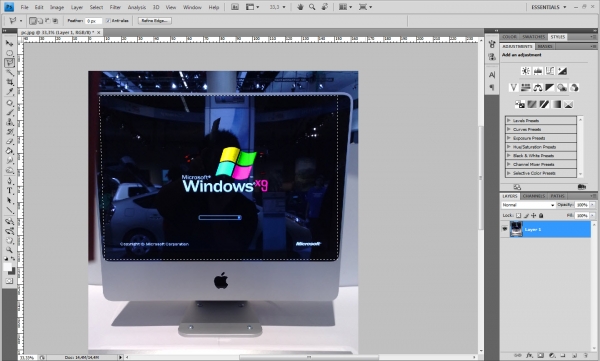
Task: Switch to the Masks tab
Action: [x=545, y=46]
